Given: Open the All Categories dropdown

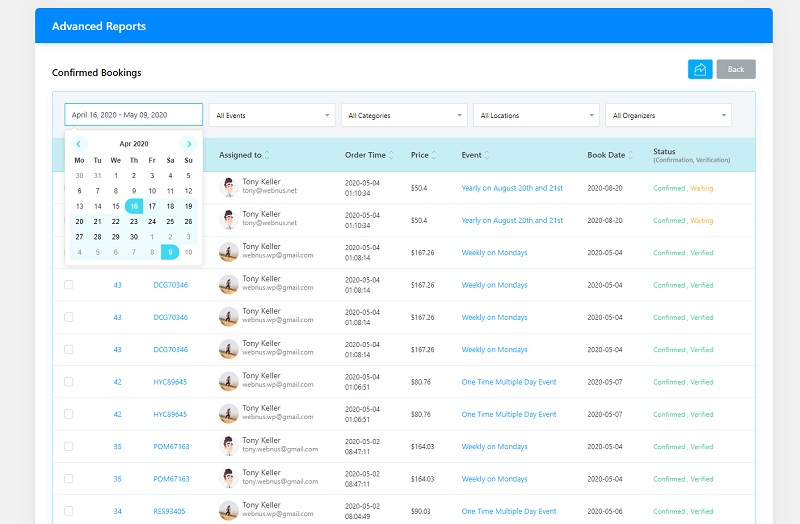Looking at the screenshot, I should pyautogui.click(x=404, y=115).
